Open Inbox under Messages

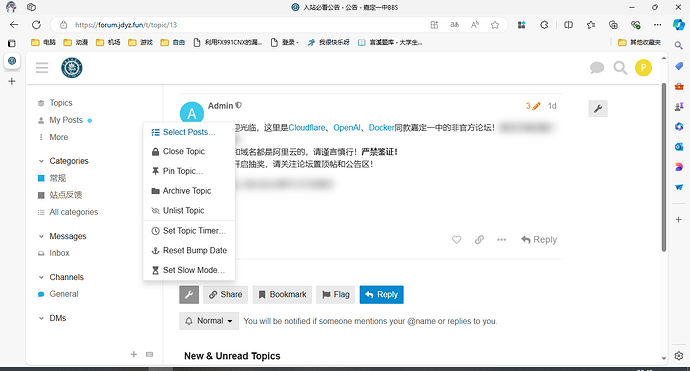click(59, 253)
